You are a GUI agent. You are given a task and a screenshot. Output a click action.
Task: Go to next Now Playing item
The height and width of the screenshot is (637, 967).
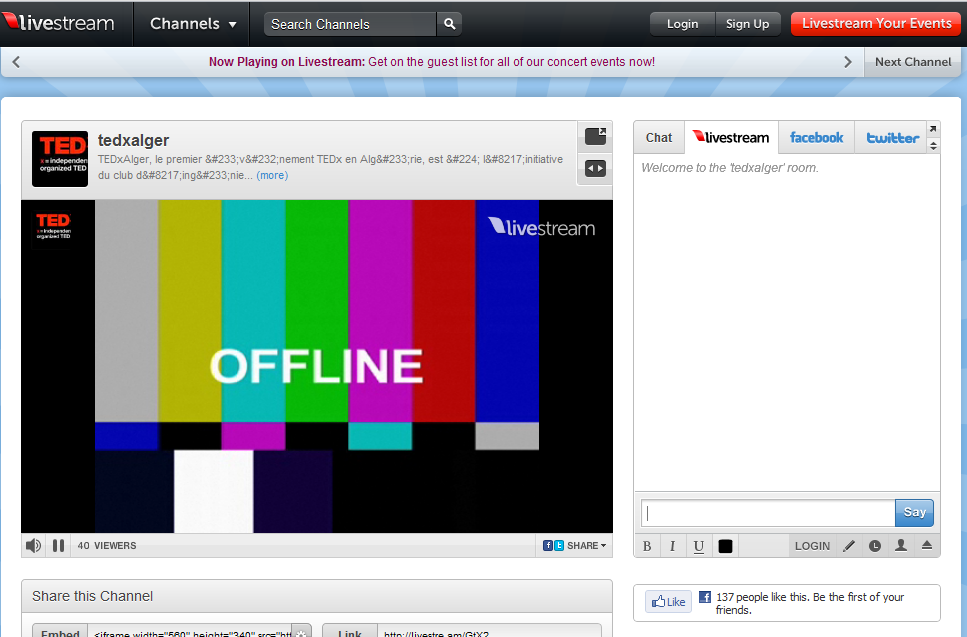point(847,62)
